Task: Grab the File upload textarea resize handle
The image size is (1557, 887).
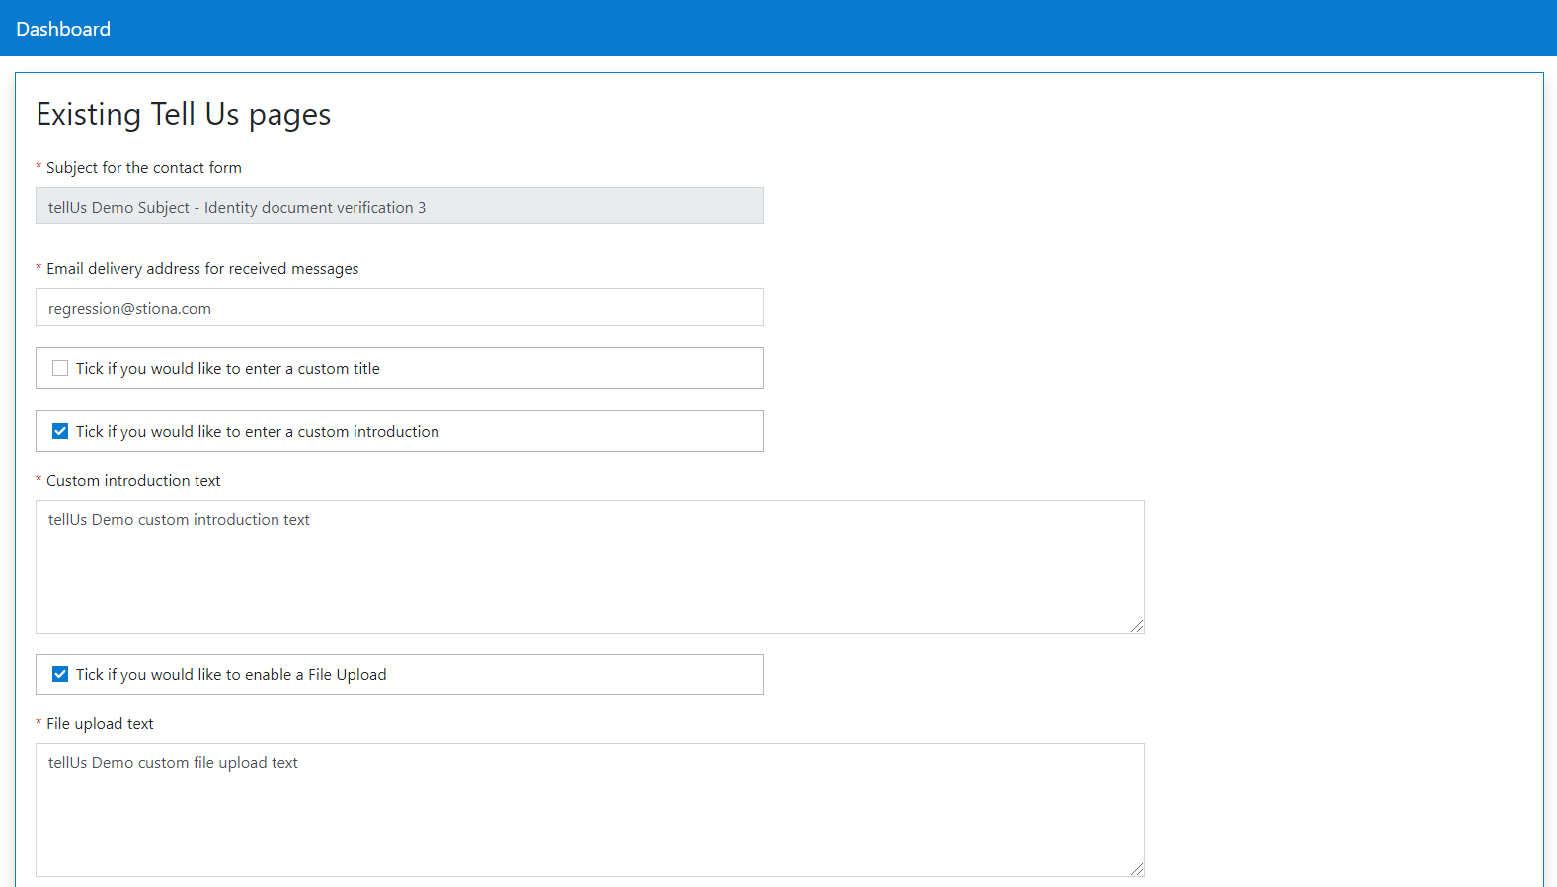Action: 1137,869
